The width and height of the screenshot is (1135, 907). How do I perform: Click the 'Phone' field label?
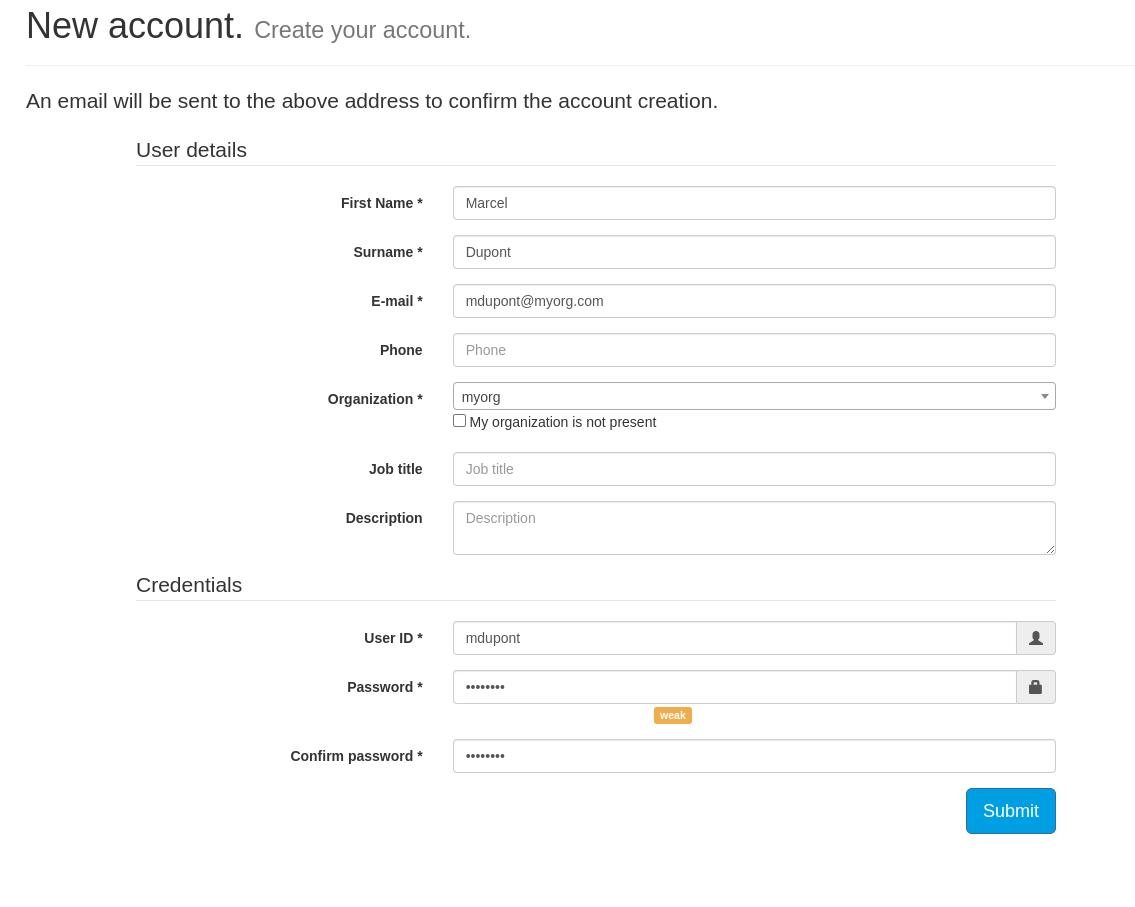click(401, 350)
